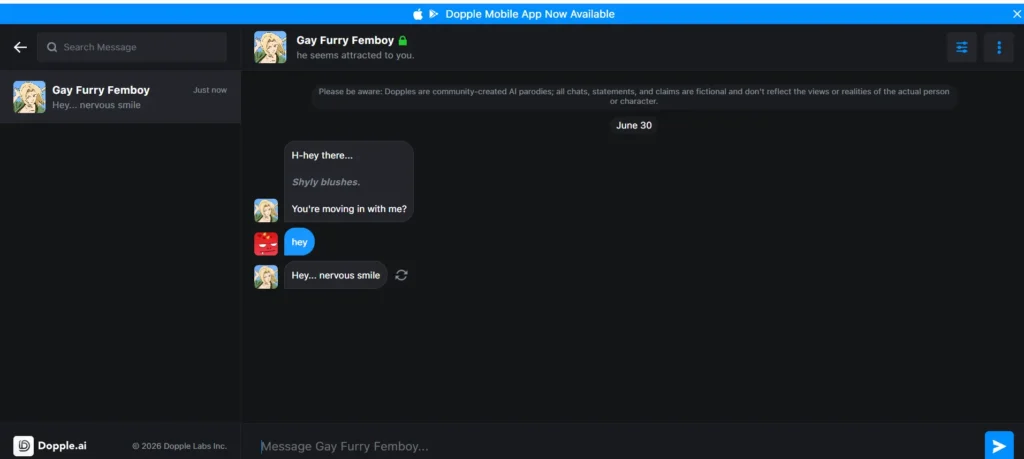Click the Google Play icon in banner

(x=434, y=14)
